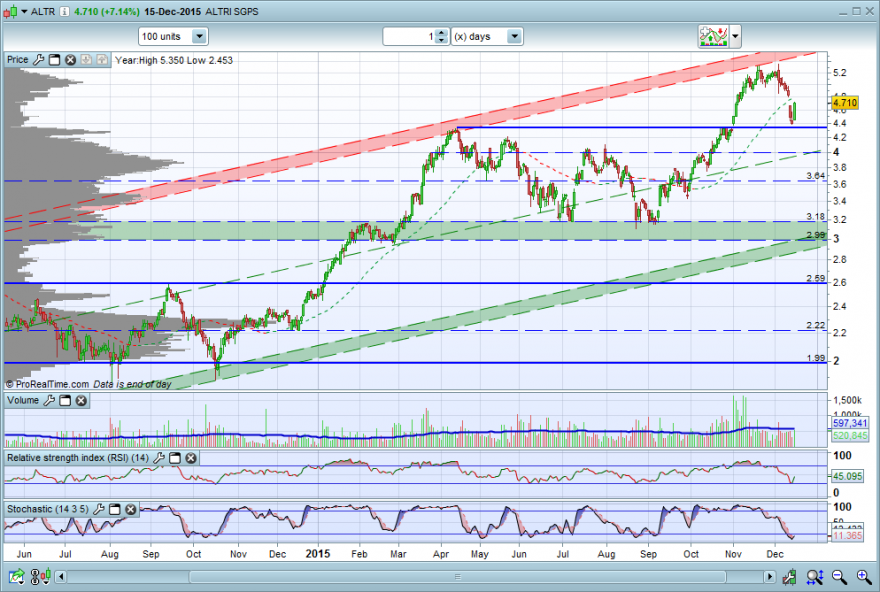Increase the timeframe number stepper
Screen dimensions: 880x592
coord(442,33)
